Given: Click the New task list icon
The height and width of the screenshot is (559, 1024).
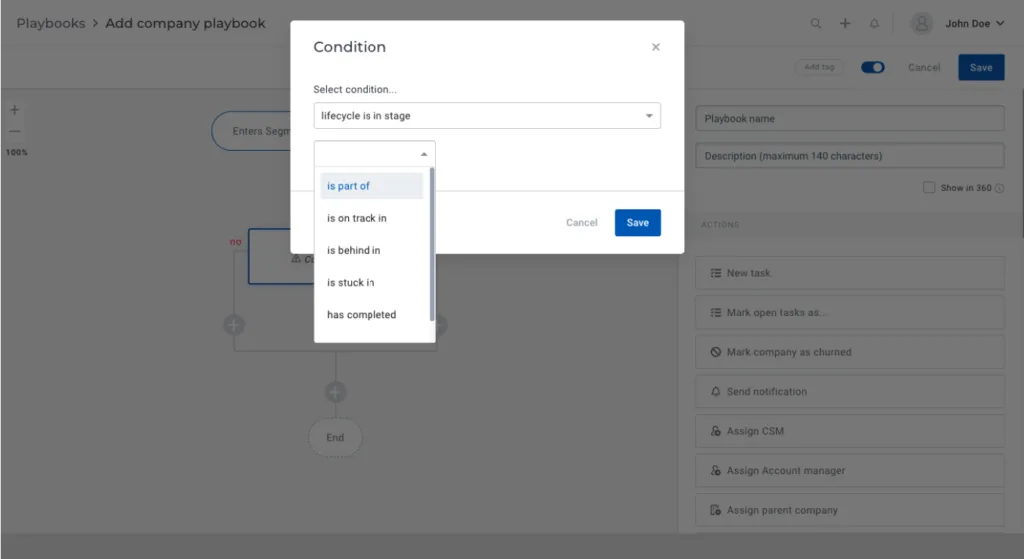Looking at the screenshot, I should pyautogui.click(x=716, y=273).
